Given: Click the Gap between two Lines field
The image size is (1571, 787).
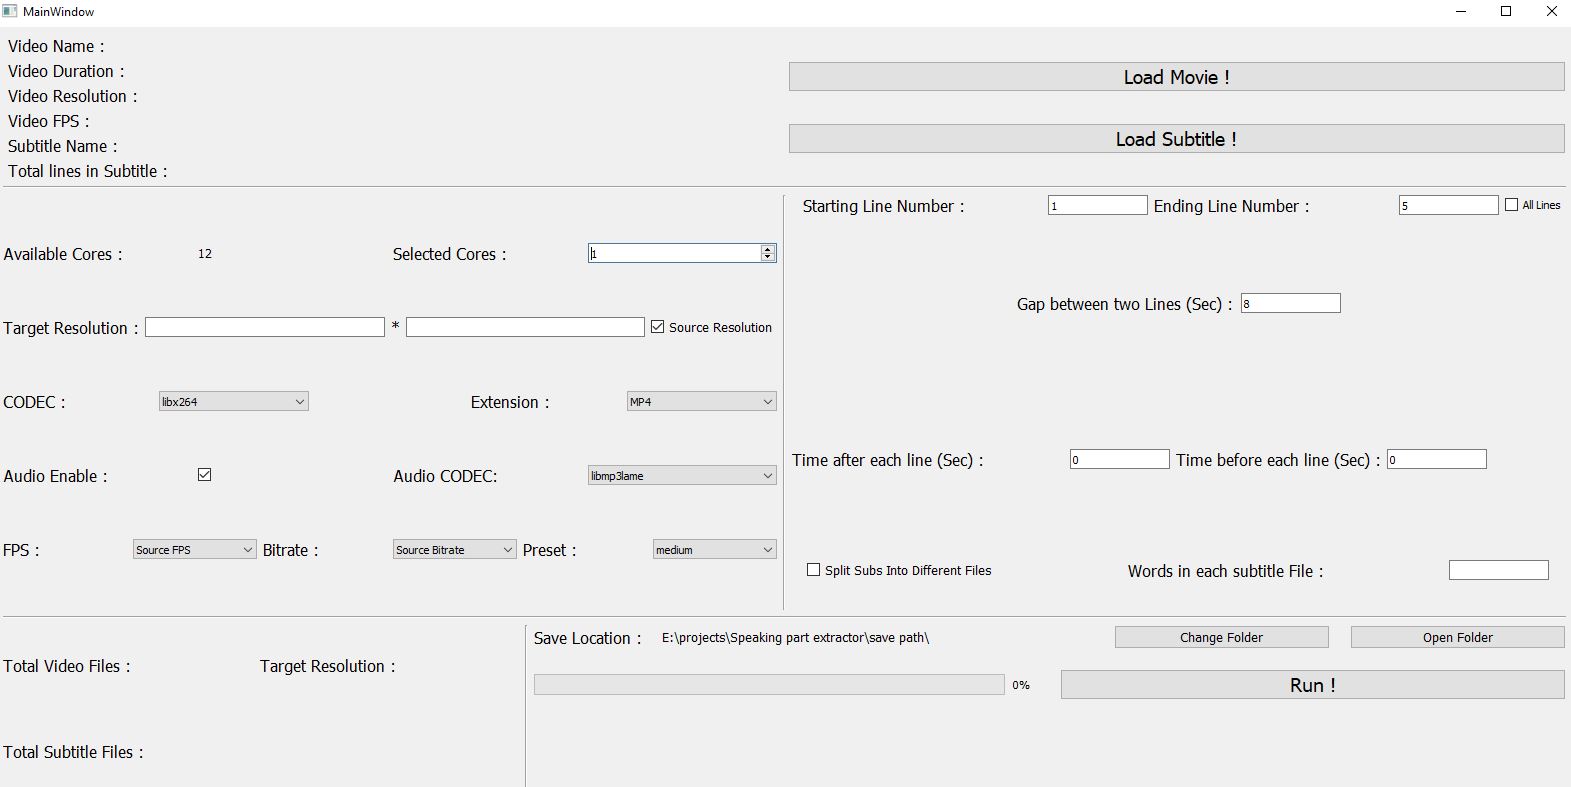Looking at the screenshot, I should coord(1290,303).
